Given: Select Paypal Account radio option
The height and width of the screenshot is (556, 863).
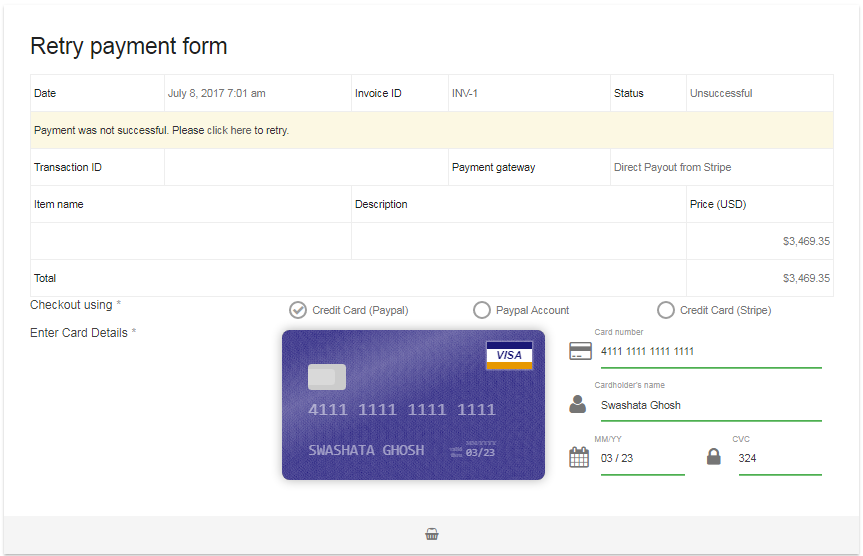Looking at the screenshot, I should click(x=482, y=310).
